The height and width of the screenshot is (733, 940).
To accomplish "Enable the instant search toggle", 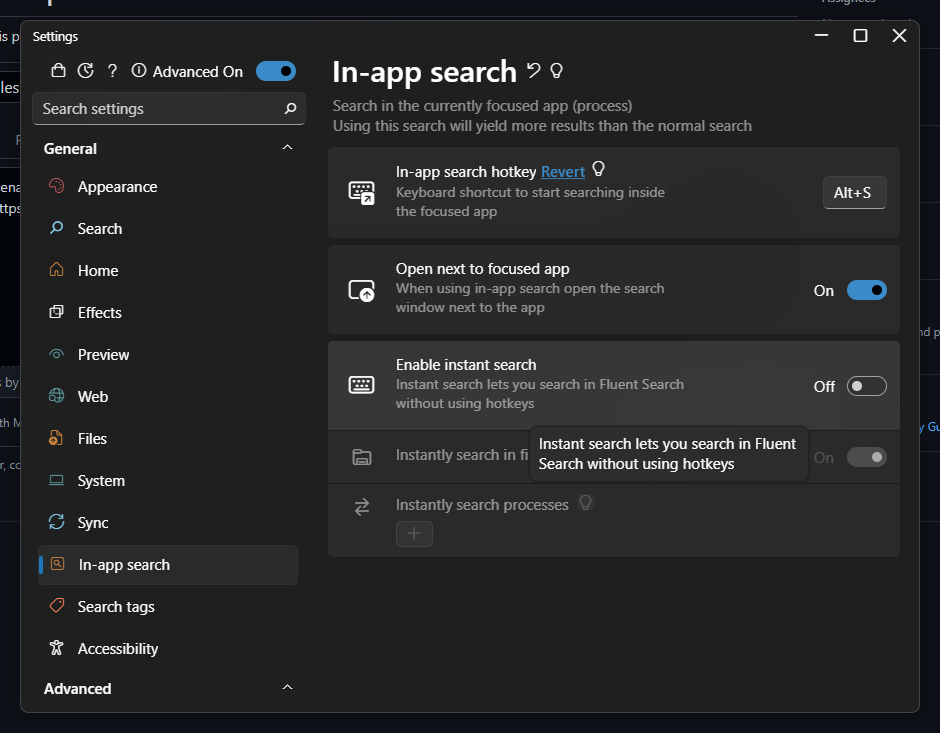I will (x=866, y=385).
